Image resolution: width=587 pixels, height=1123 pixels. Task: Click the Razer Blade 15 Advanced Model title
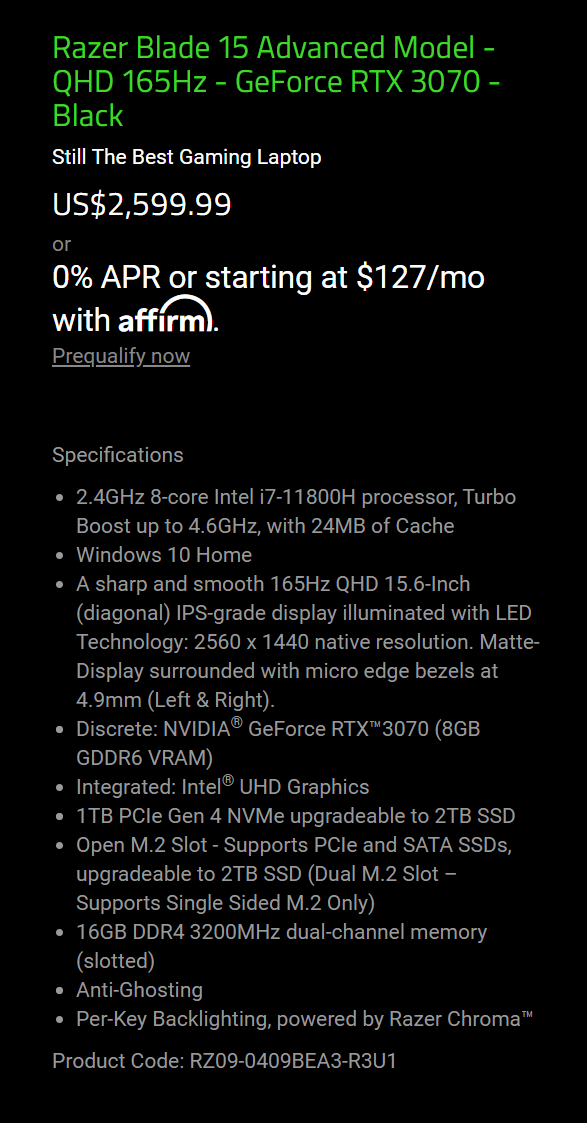coord(276,82)
